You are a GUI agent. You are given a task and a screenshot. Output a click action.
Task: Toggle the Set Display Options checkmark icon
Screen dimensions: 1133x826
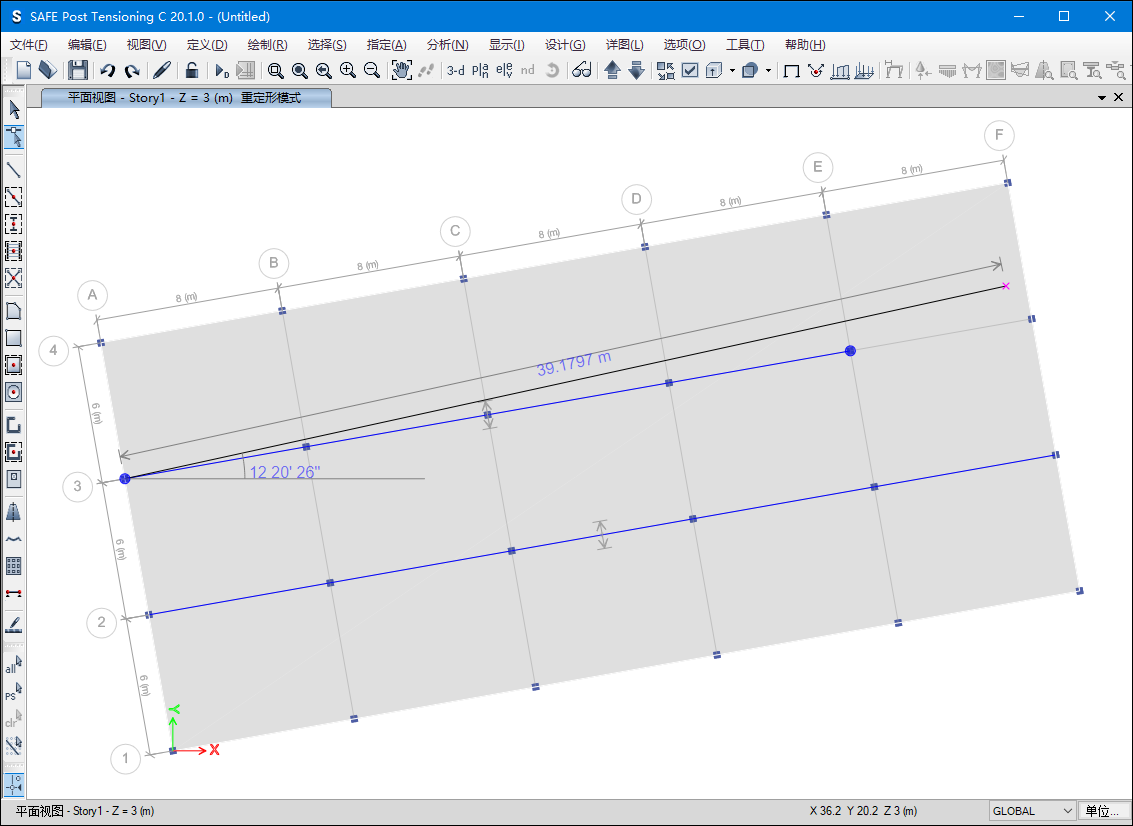tap(690, 70)
